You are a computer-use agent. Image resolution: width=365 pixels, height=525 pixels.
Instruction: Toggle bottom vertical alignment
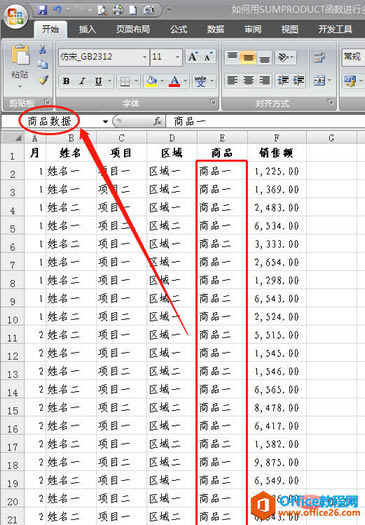click(x=264, y=57)
